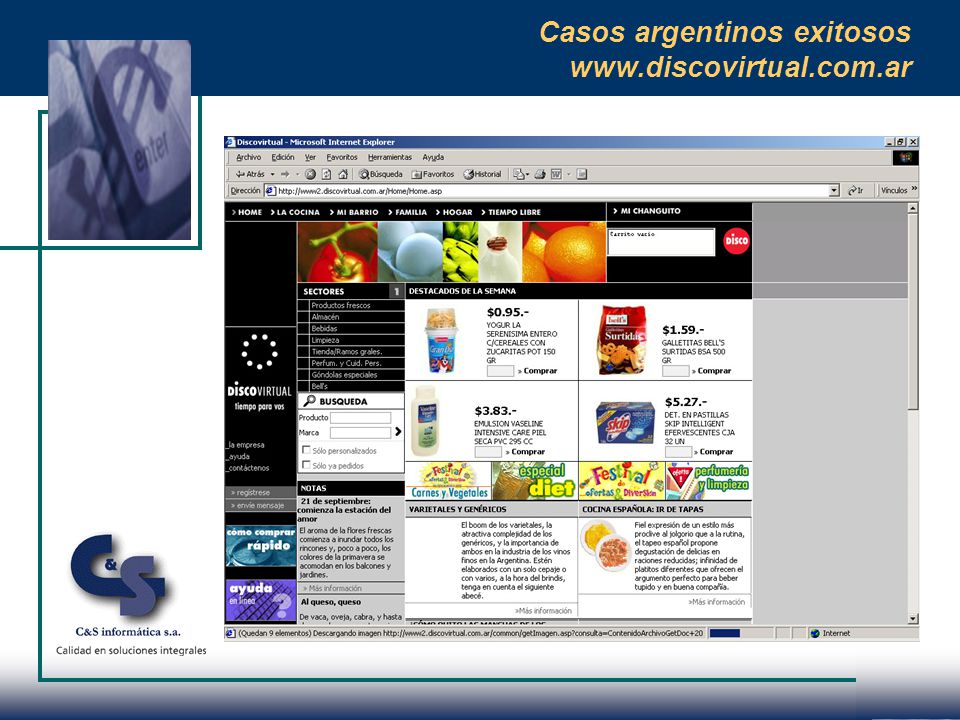Click the Mail toolbar icon

(518, 174)
